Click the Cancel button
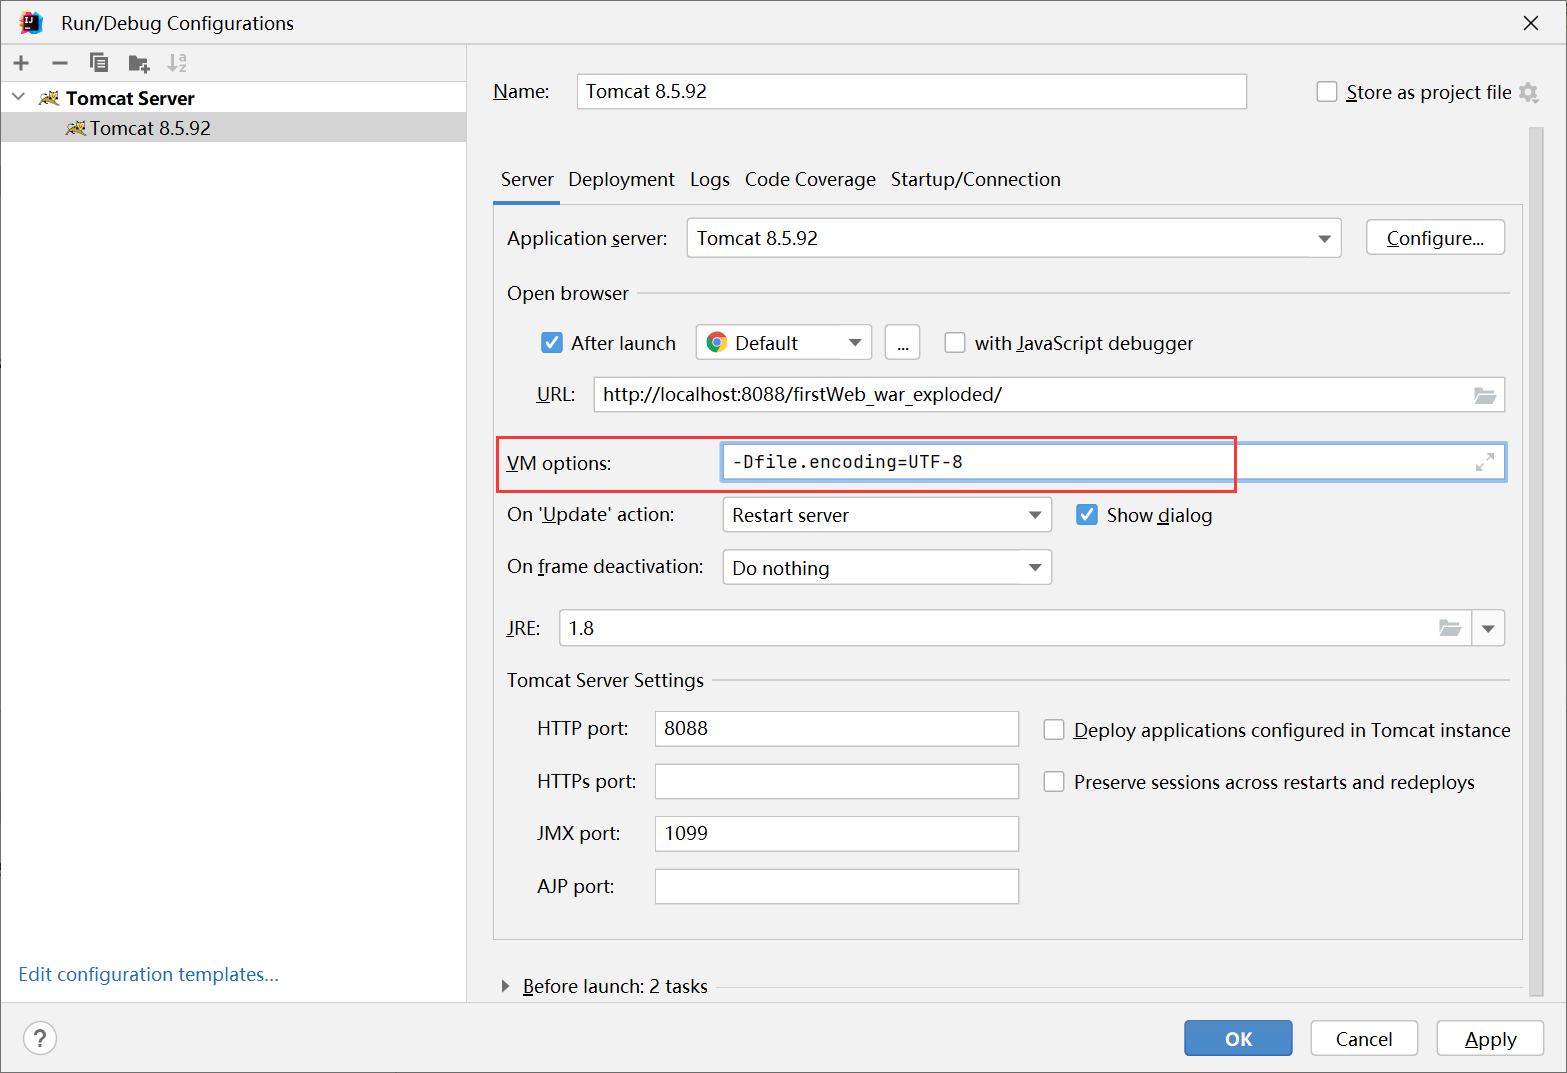This screenshot has width=1567, height=1073. (1364, 1038)
